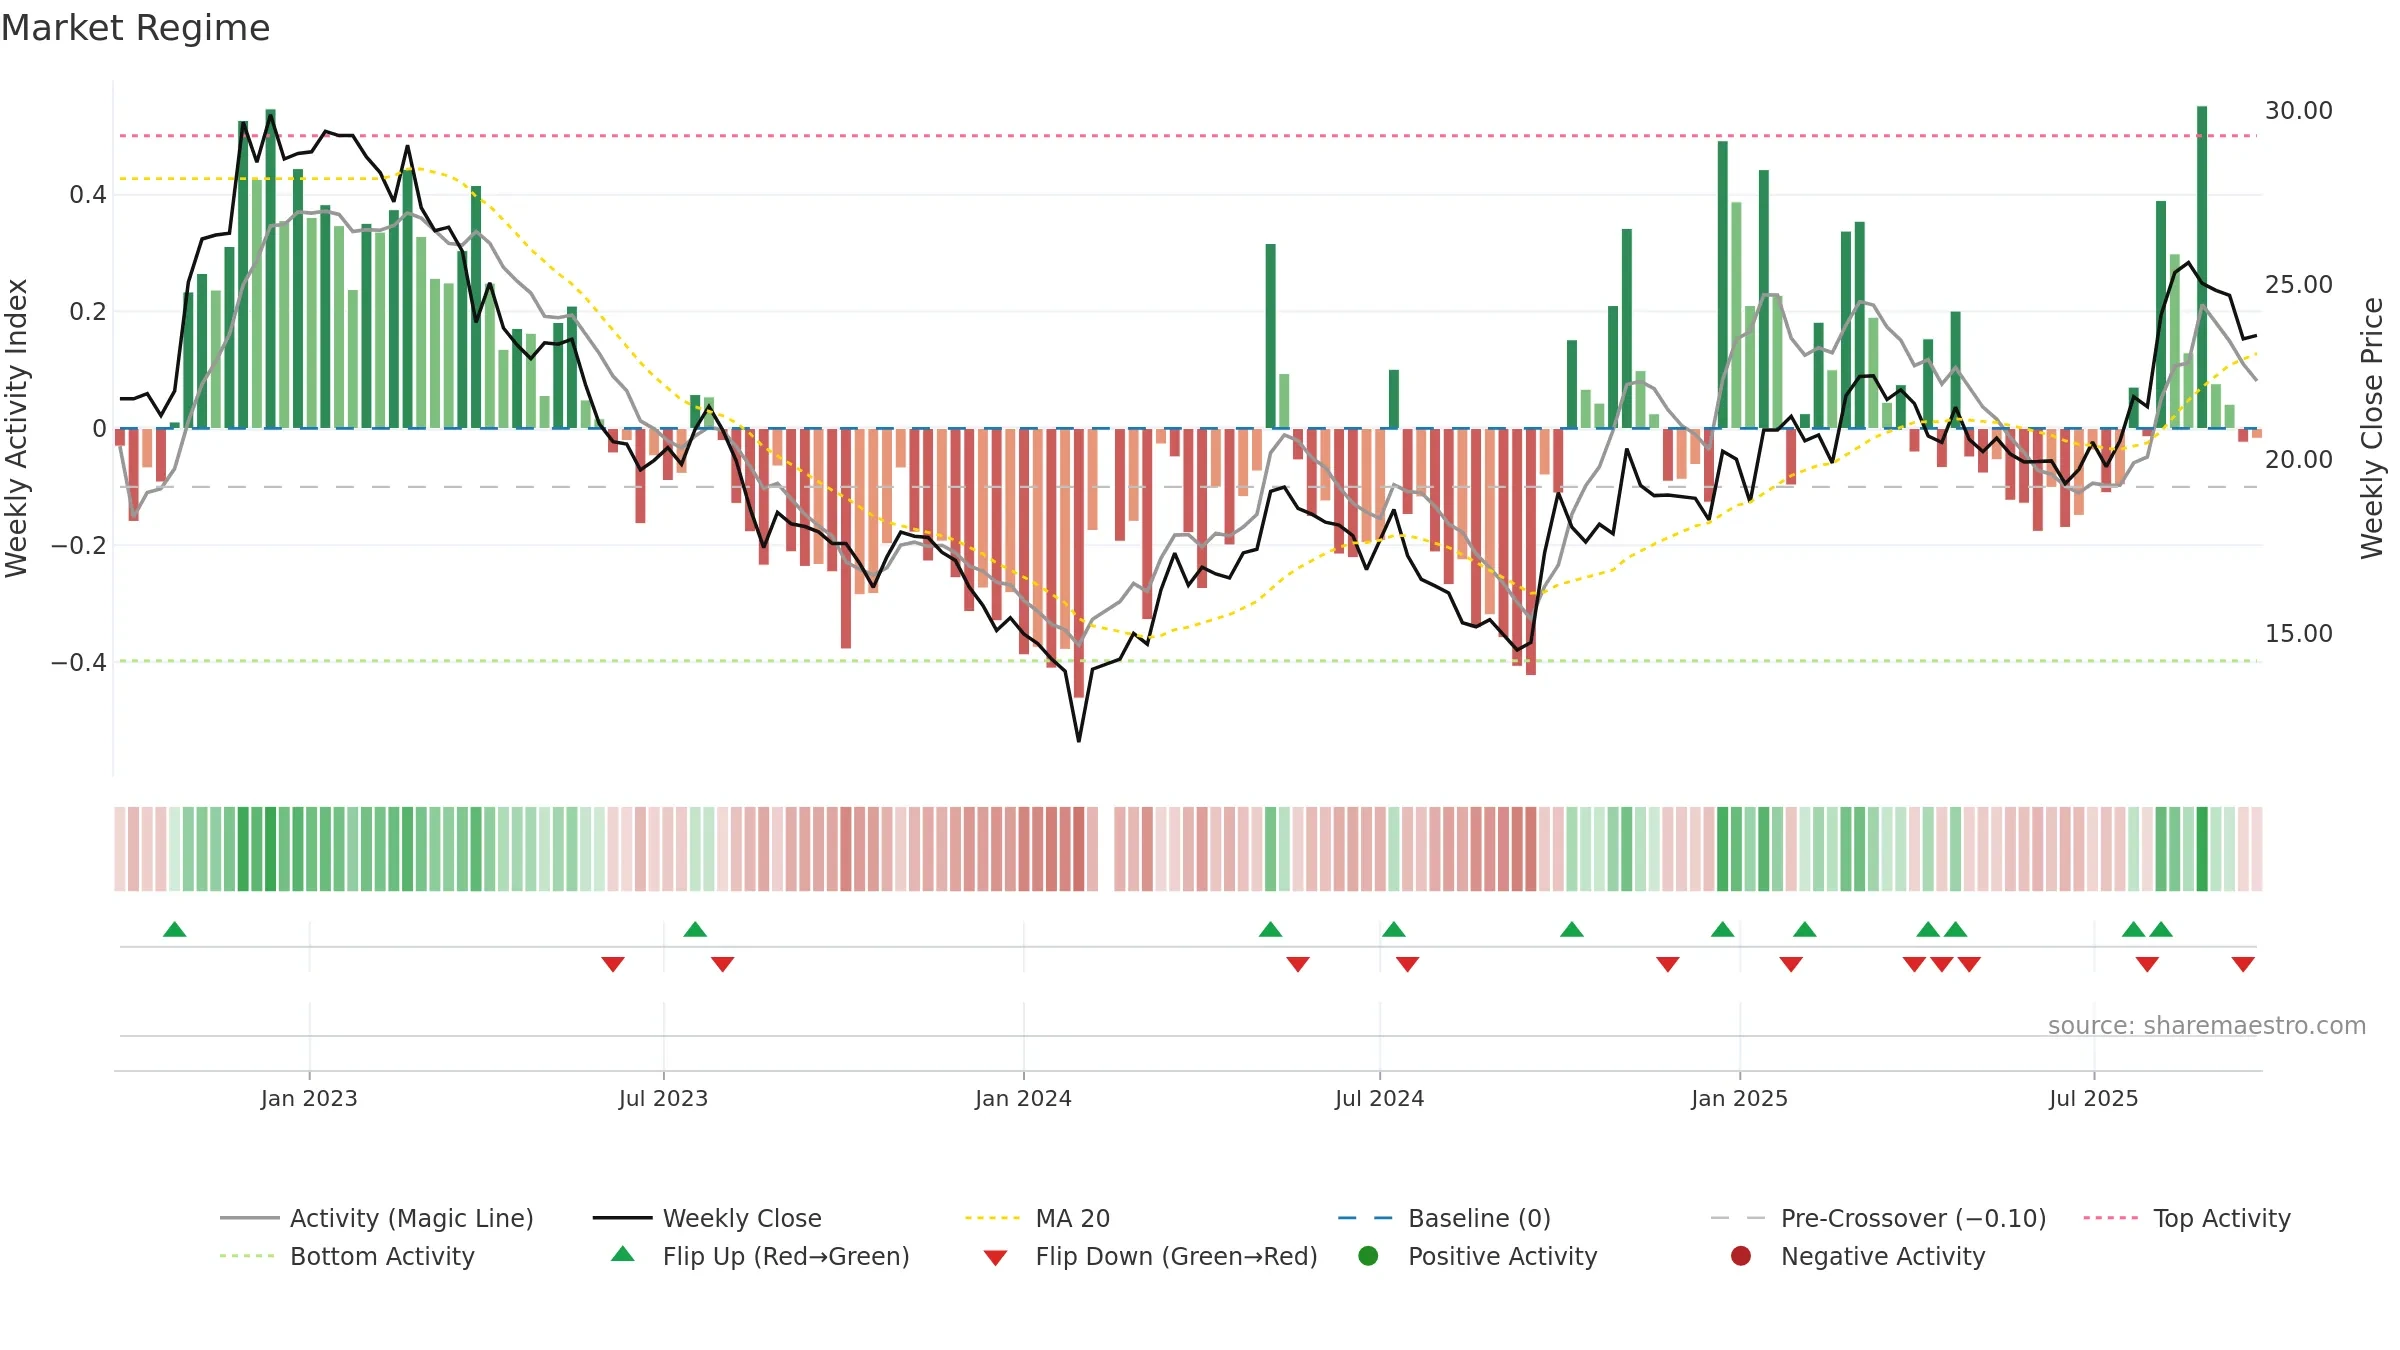Click the Jan 2023 x-axis label
The height and width of the screenshot is (1350, 2400).
pos(309,1098)
